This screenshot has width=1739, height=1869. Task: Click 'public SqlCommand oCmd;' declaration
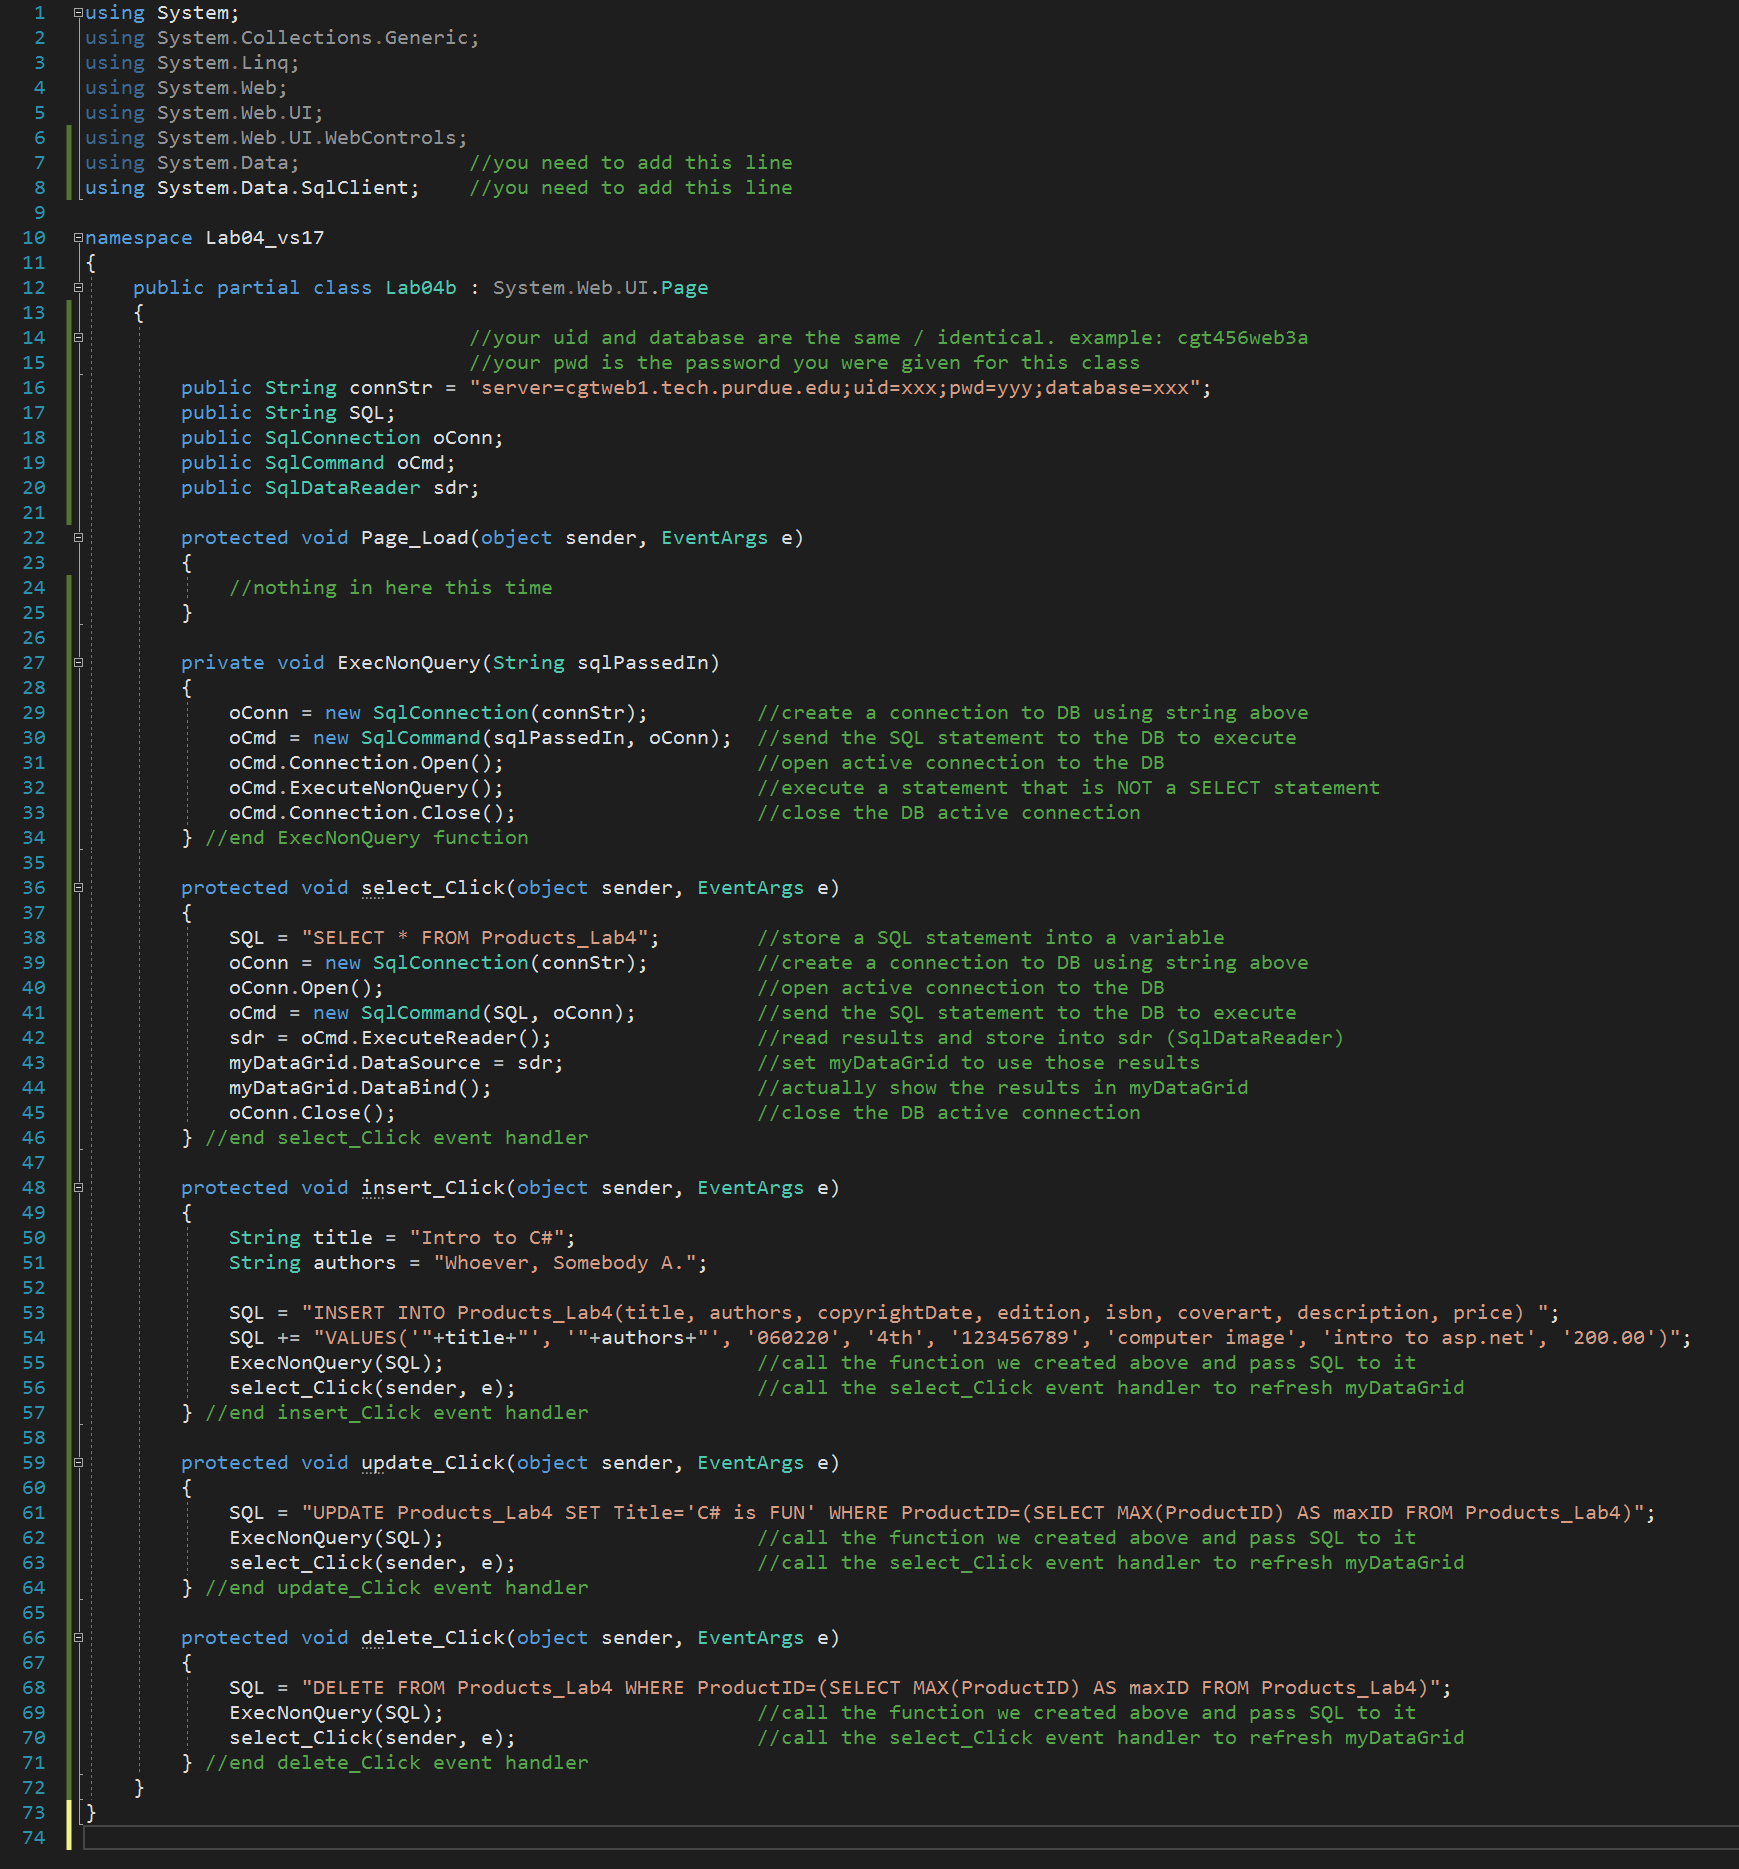pyautogui.click(x=318, y=463)
